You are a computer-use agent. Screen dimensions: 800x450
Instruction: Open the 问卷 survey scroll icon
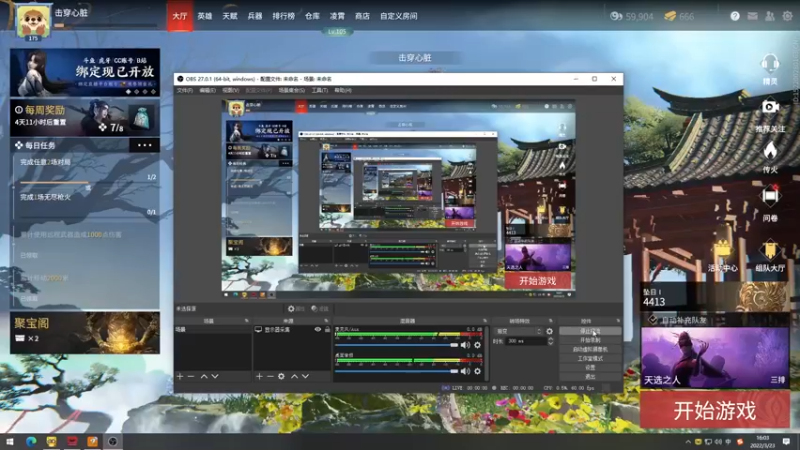(x=770, y=196)
